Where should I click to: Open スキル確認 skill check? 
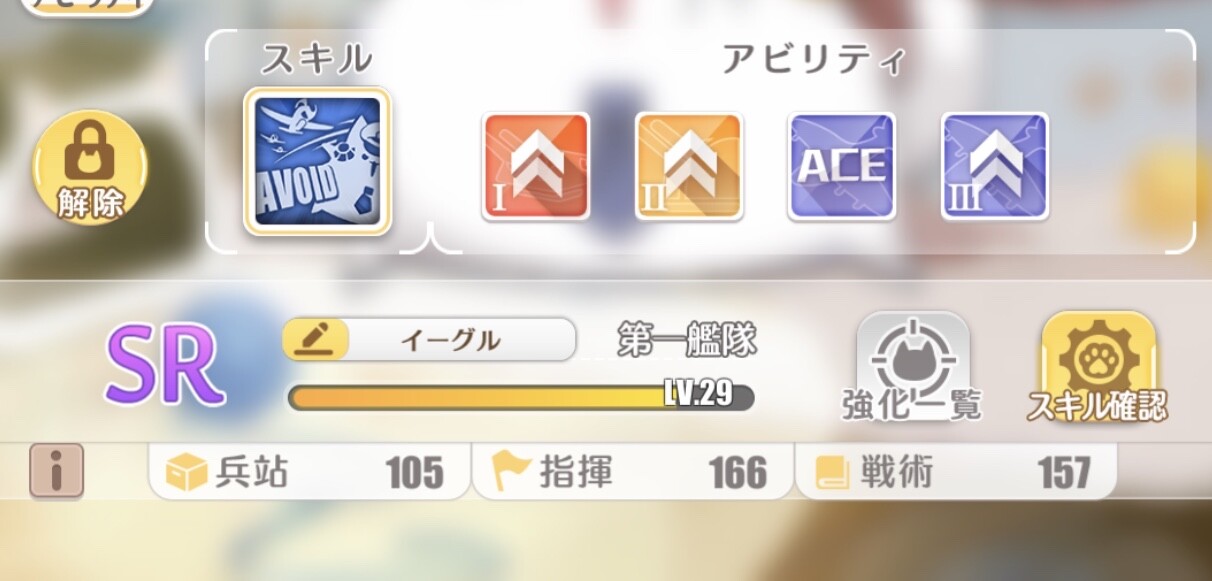pos(1098,367)
